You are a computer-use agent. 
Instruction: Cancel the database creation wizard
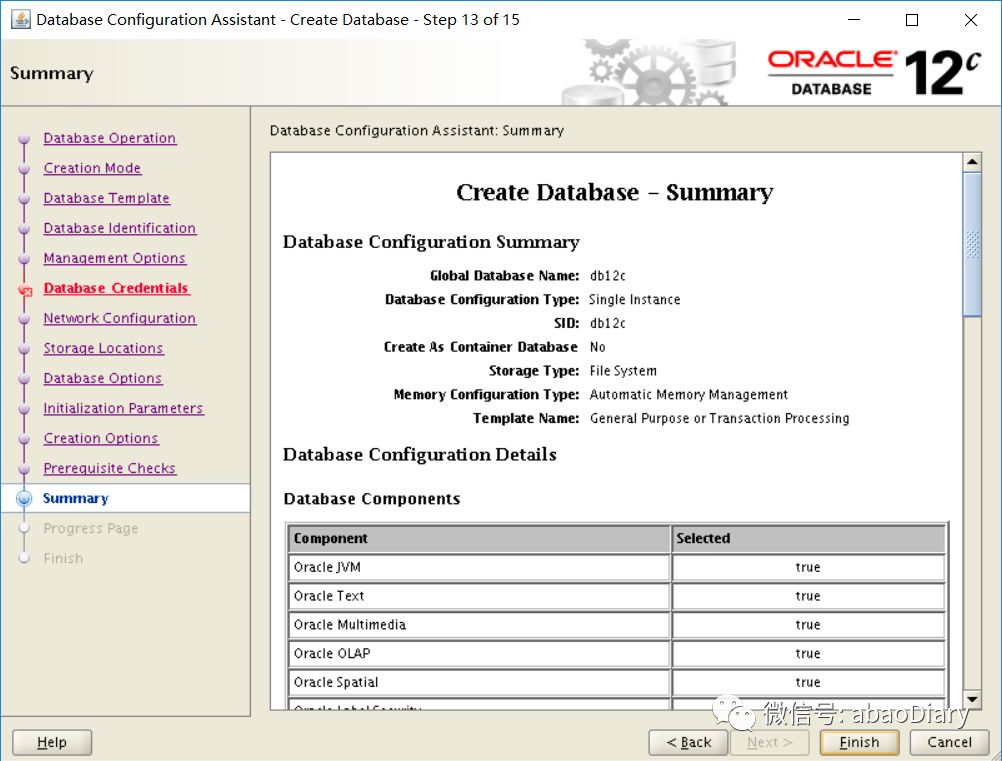point(948,742)
